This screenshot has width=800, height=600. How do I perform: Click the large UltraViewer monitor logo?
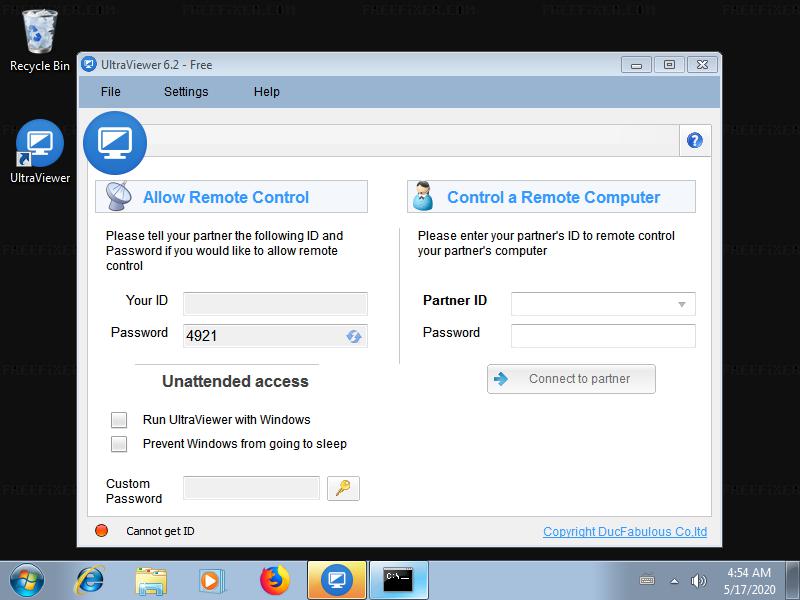pyautogui.click(x=115, y=143)
